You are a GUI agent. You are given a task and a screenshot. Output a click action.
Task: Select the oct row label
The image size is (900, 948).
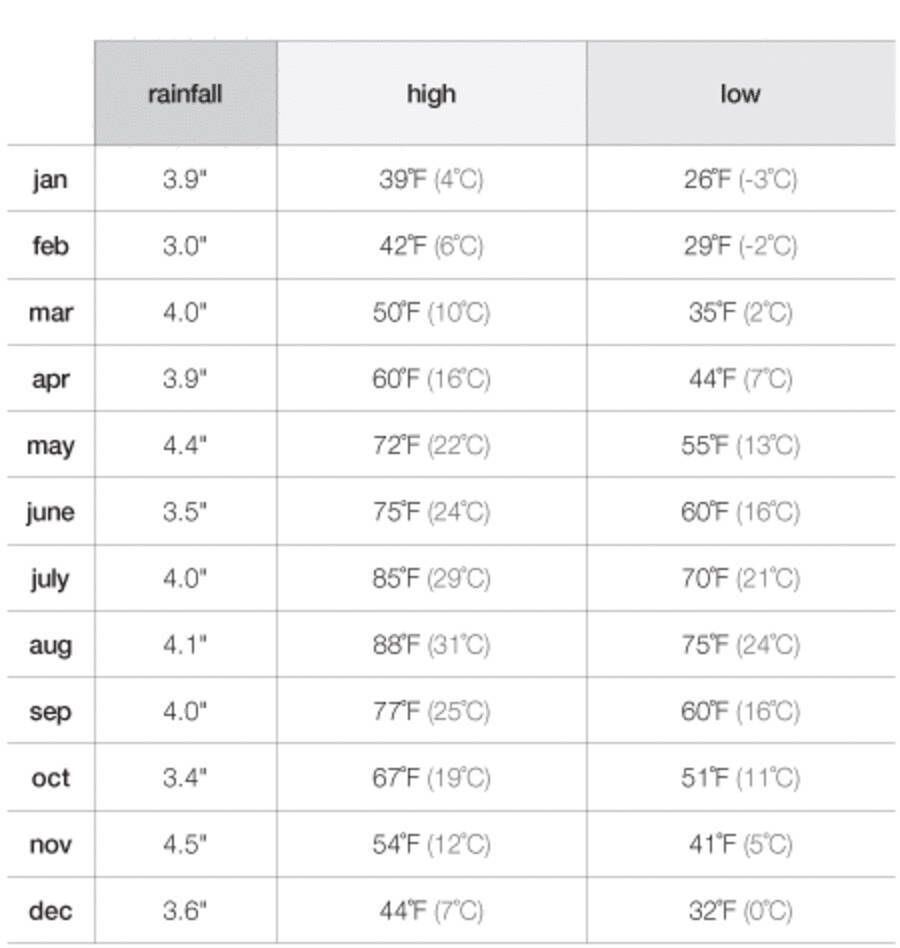coord(50,778)
